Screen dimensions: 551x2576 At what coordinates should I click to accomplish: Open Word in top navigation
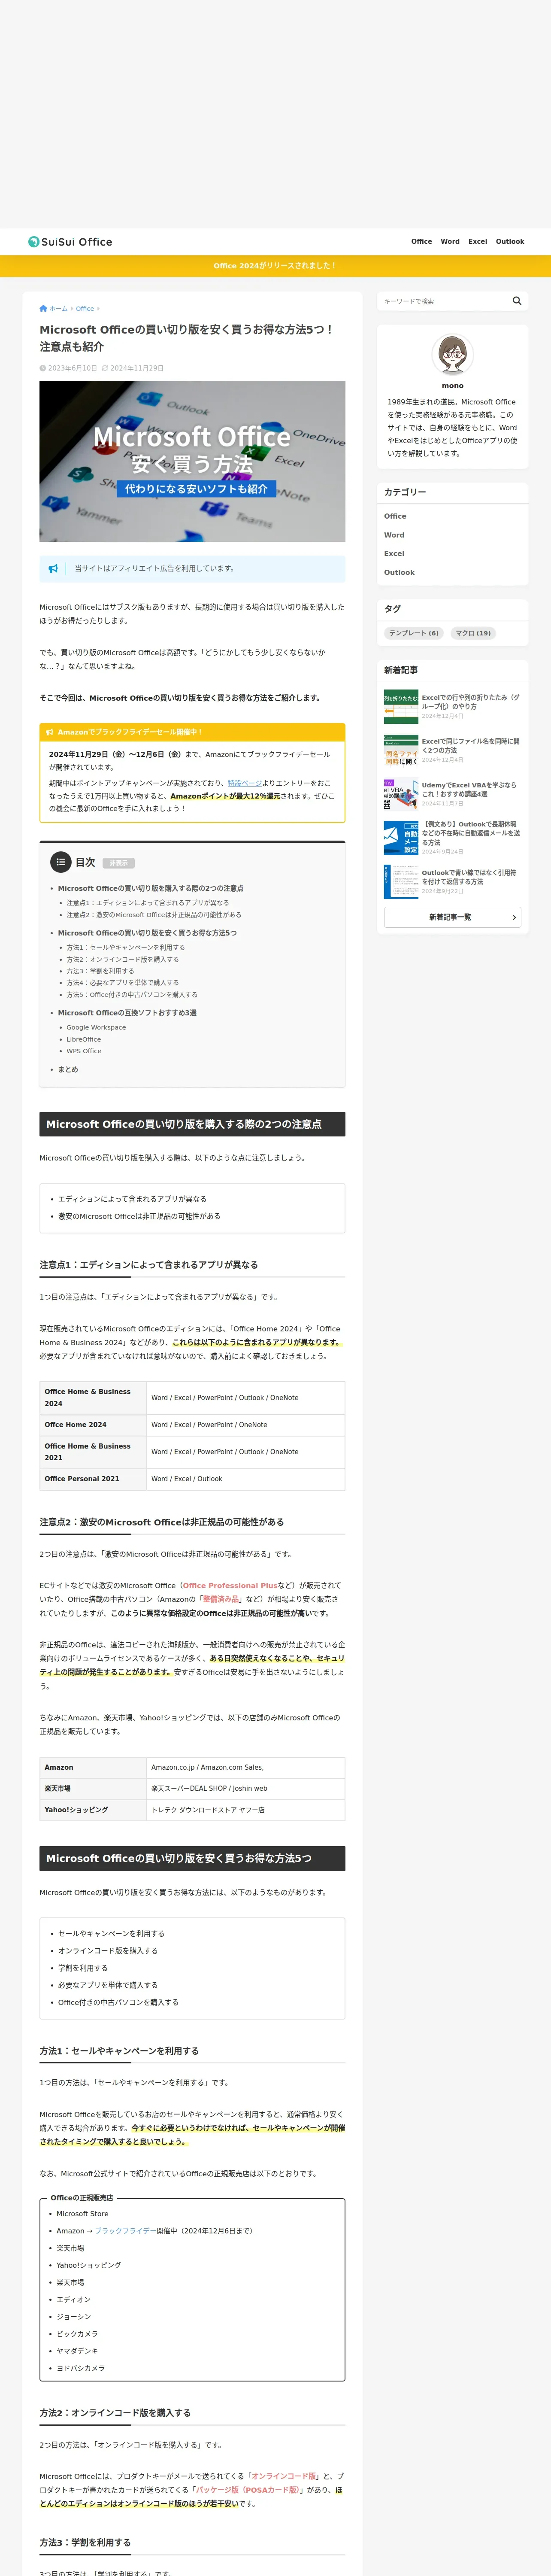coord(450,242)
